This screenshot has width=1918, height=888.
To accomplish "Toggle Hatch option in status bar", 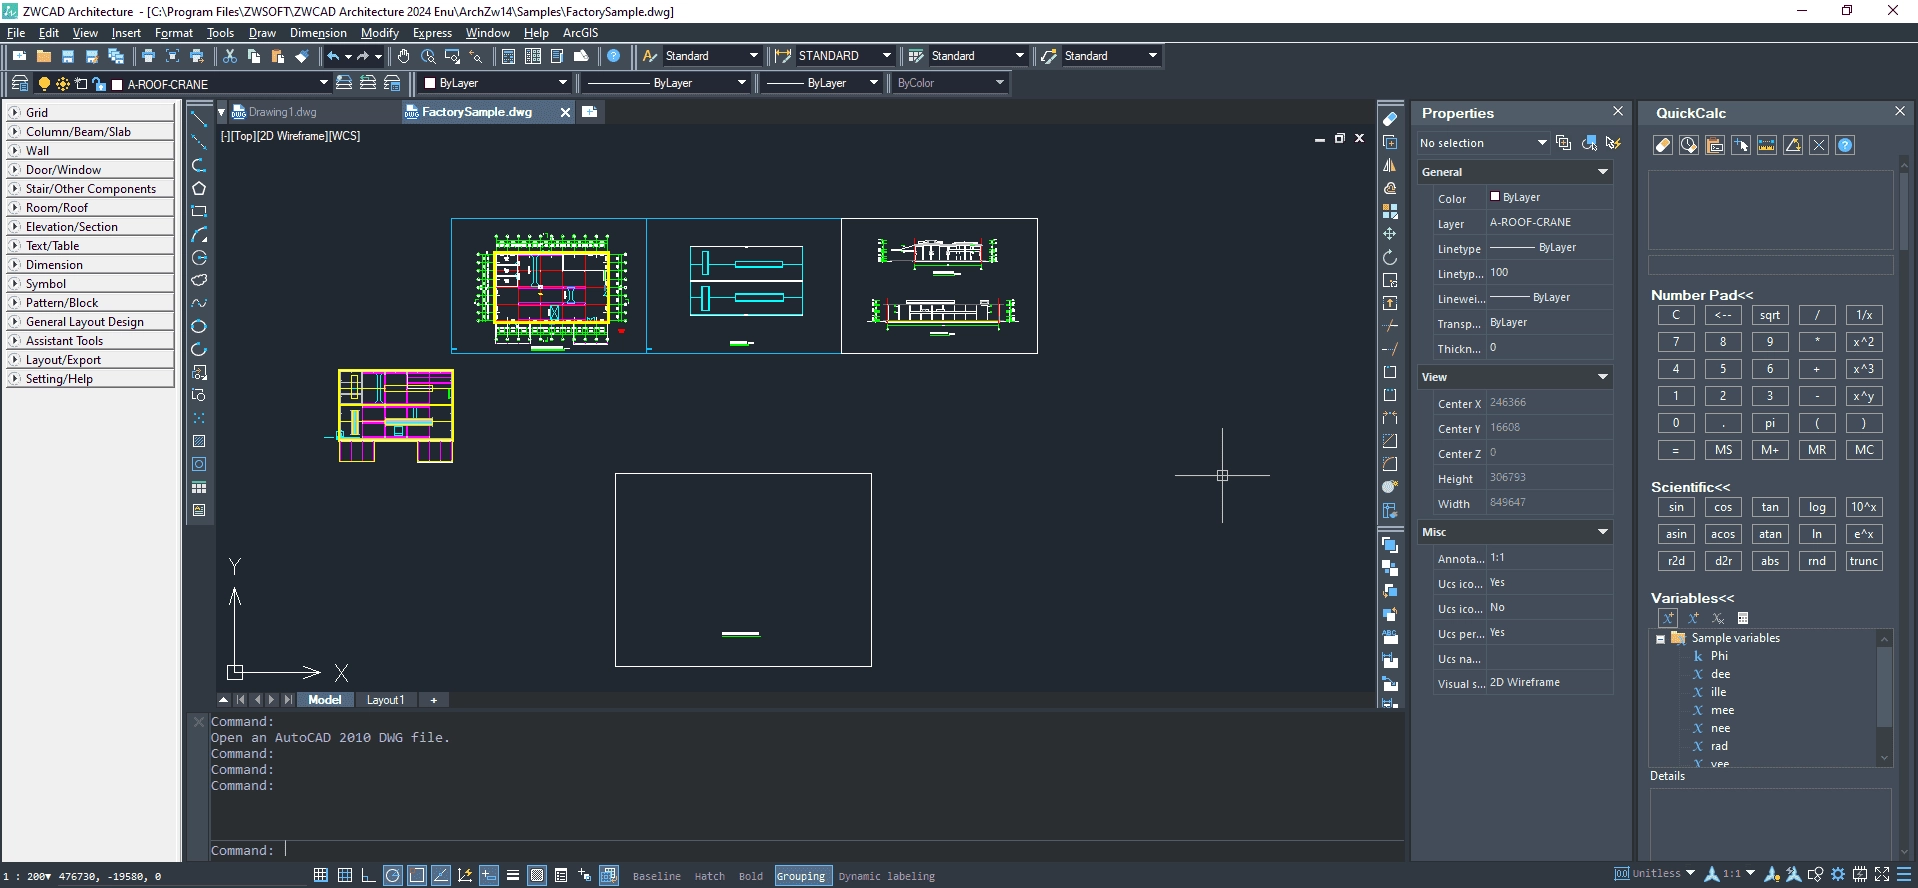I will point(710,876).
